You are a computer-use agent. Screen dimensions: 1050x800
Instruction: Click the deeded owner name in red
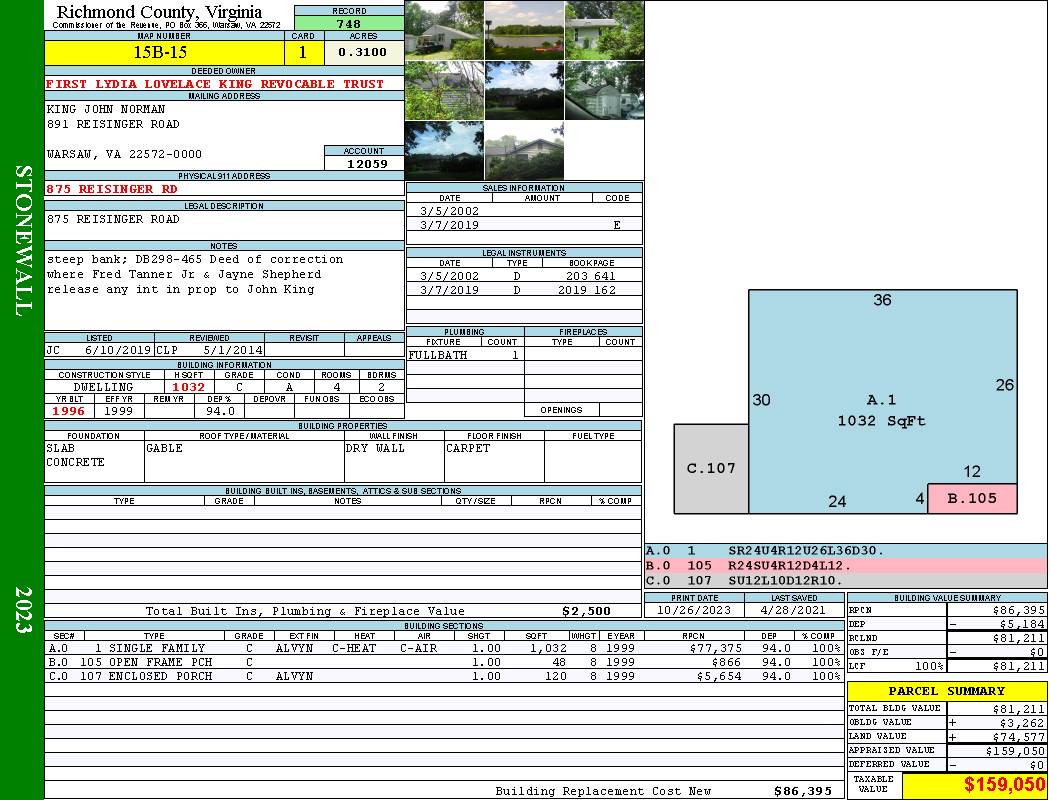pyautogui.click(x=215, y=84)
